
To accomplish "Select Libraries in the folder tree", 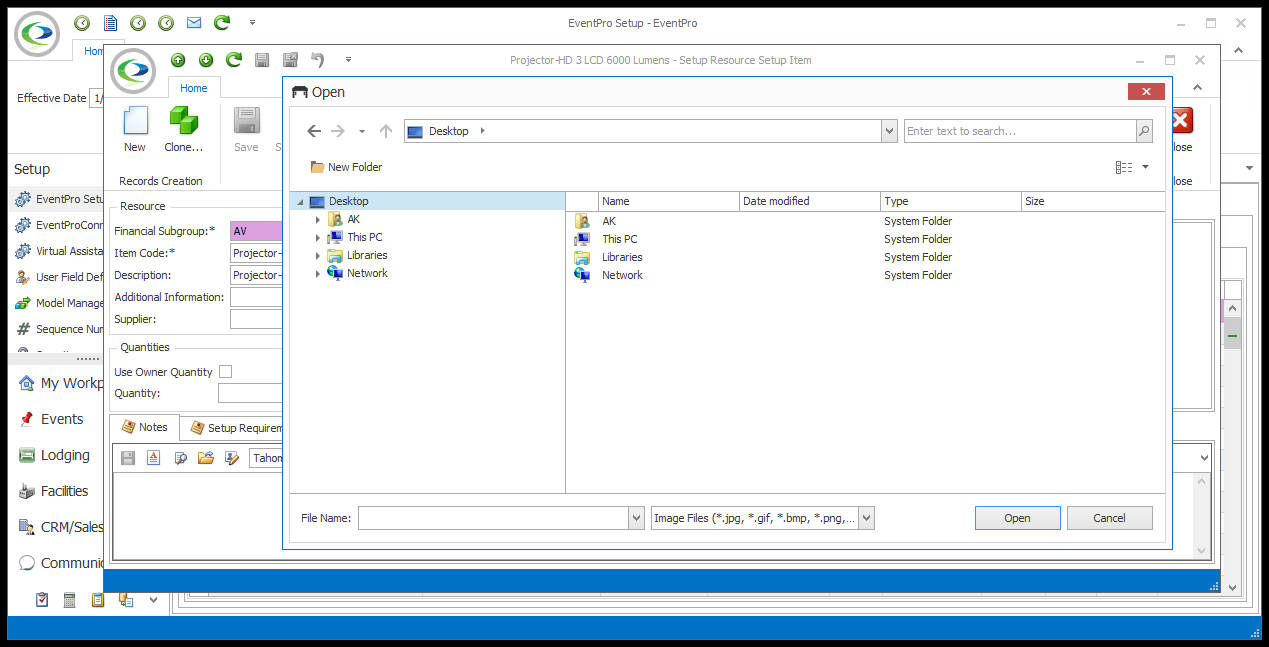I will point(367,255).
